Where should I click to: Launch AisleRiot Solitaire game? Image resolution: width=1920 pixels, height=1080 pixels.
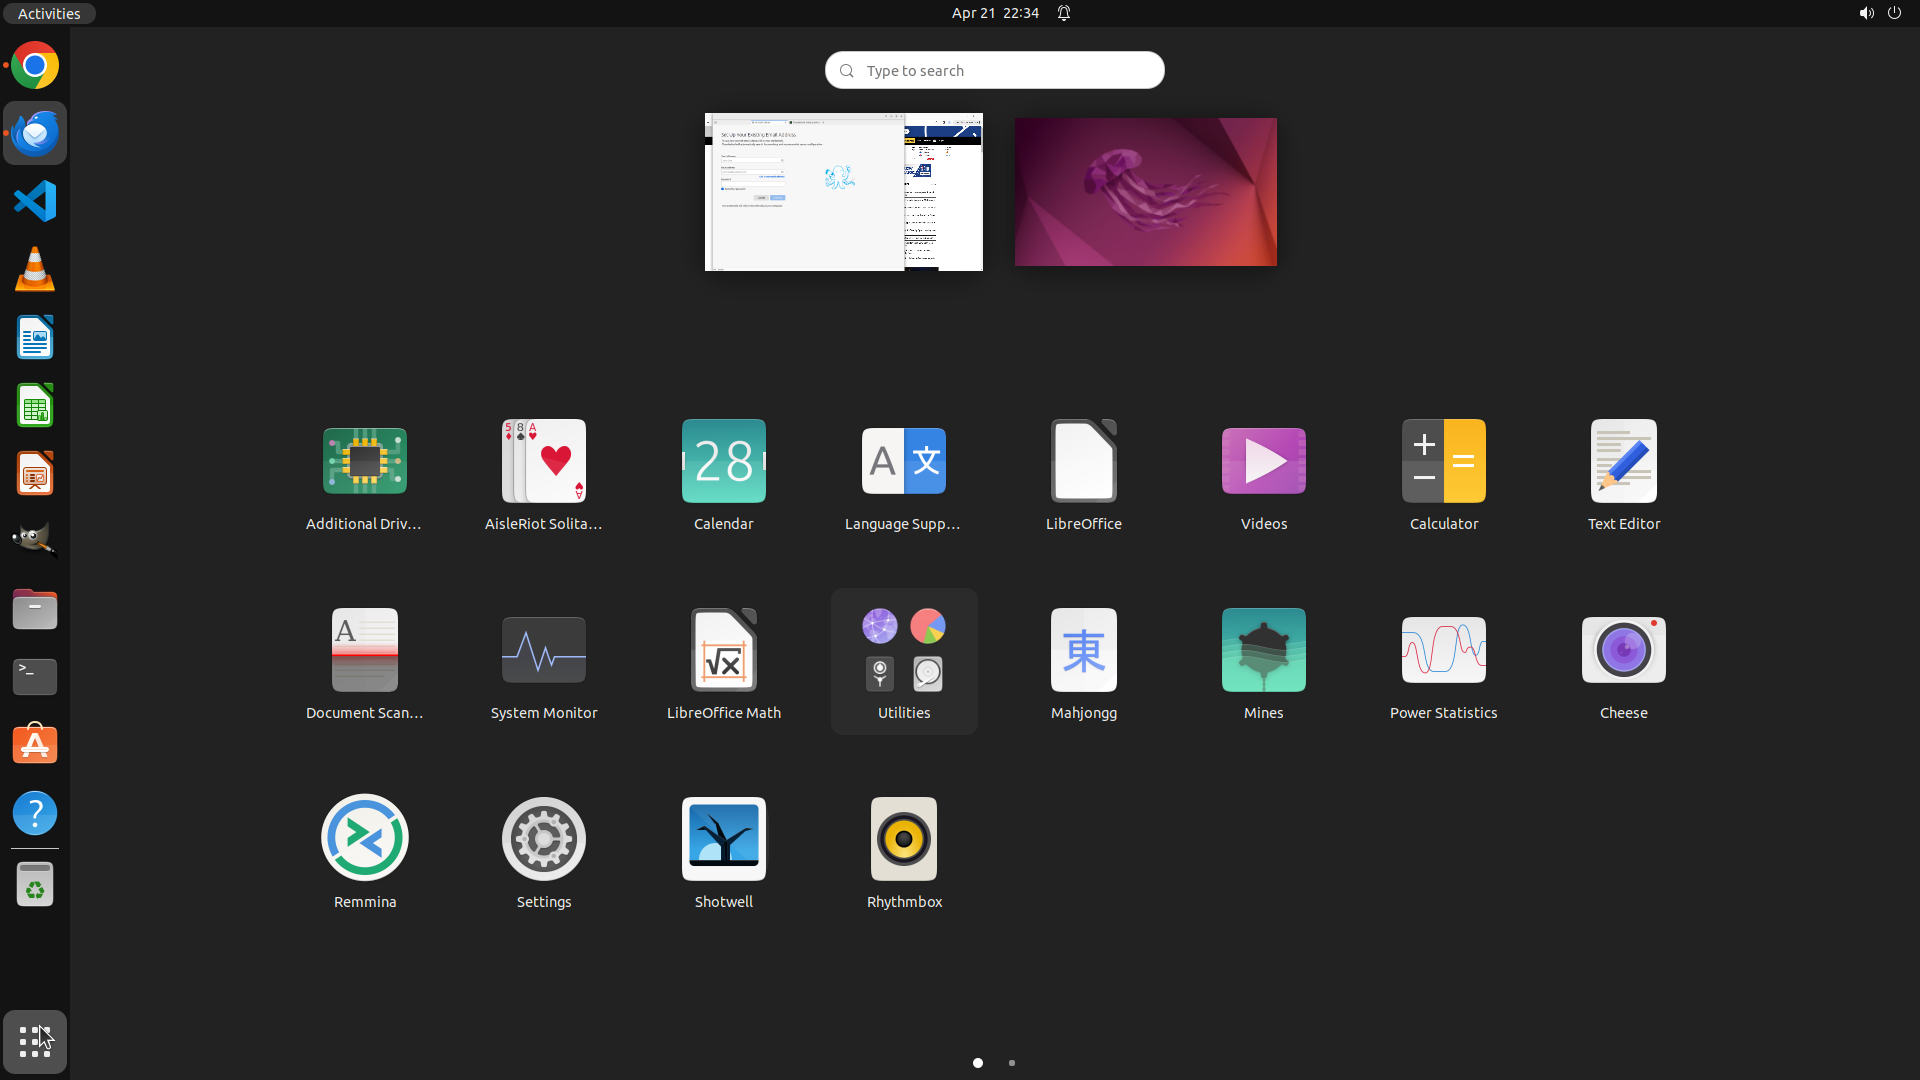pyautogui.click(x=543, y=462)
